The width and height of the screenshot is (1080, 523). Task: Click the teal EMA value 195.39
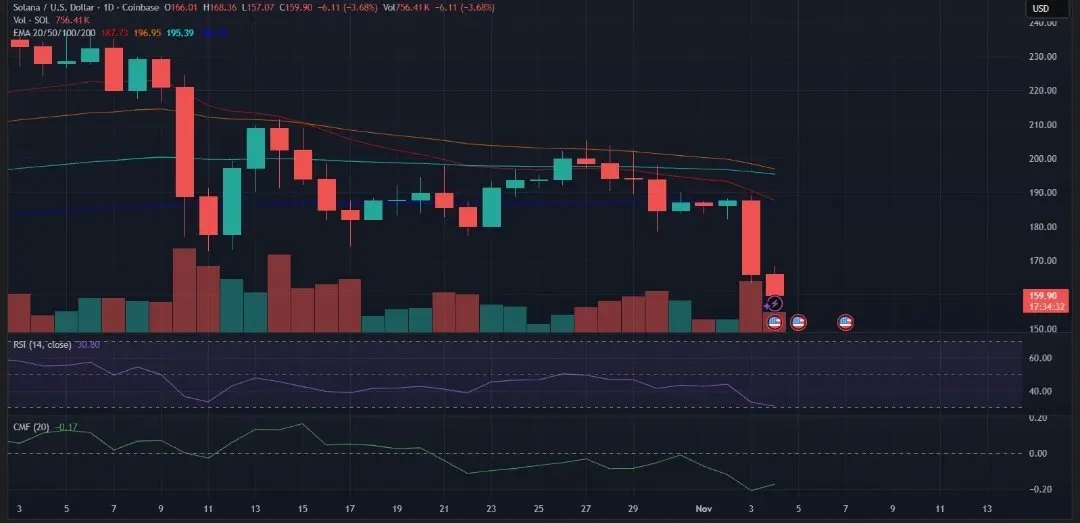click(180, 32)
